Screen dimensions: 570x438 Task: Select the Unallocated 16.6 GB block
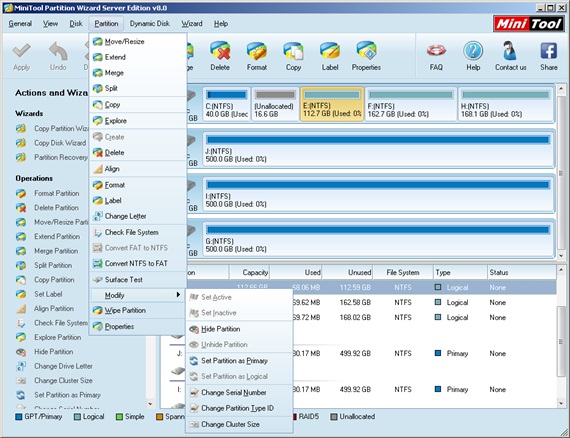click(275, 104)
